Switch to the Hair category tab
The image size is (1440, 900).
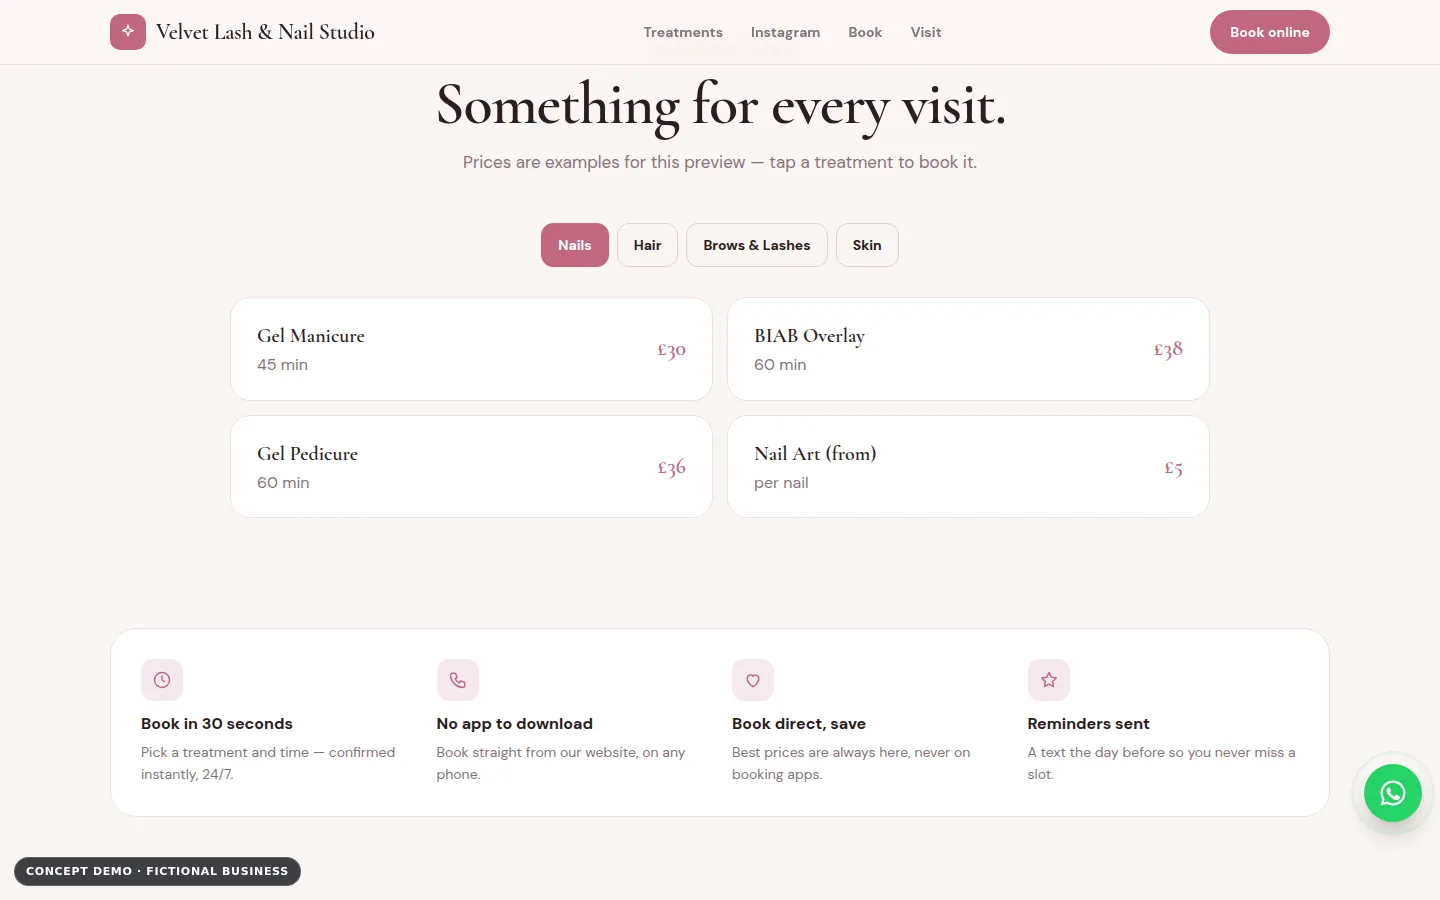(x=647, y=245)
